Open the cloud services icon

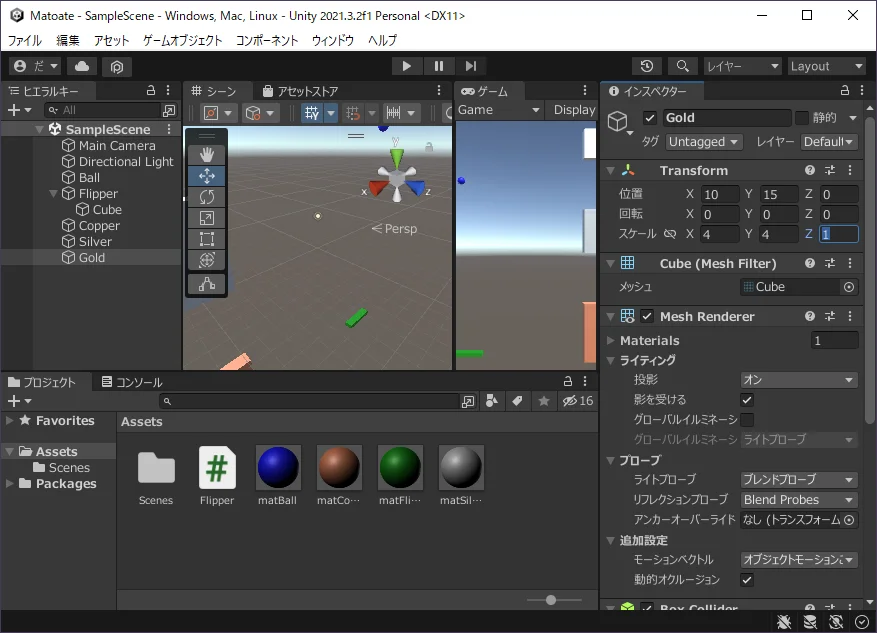82,66
